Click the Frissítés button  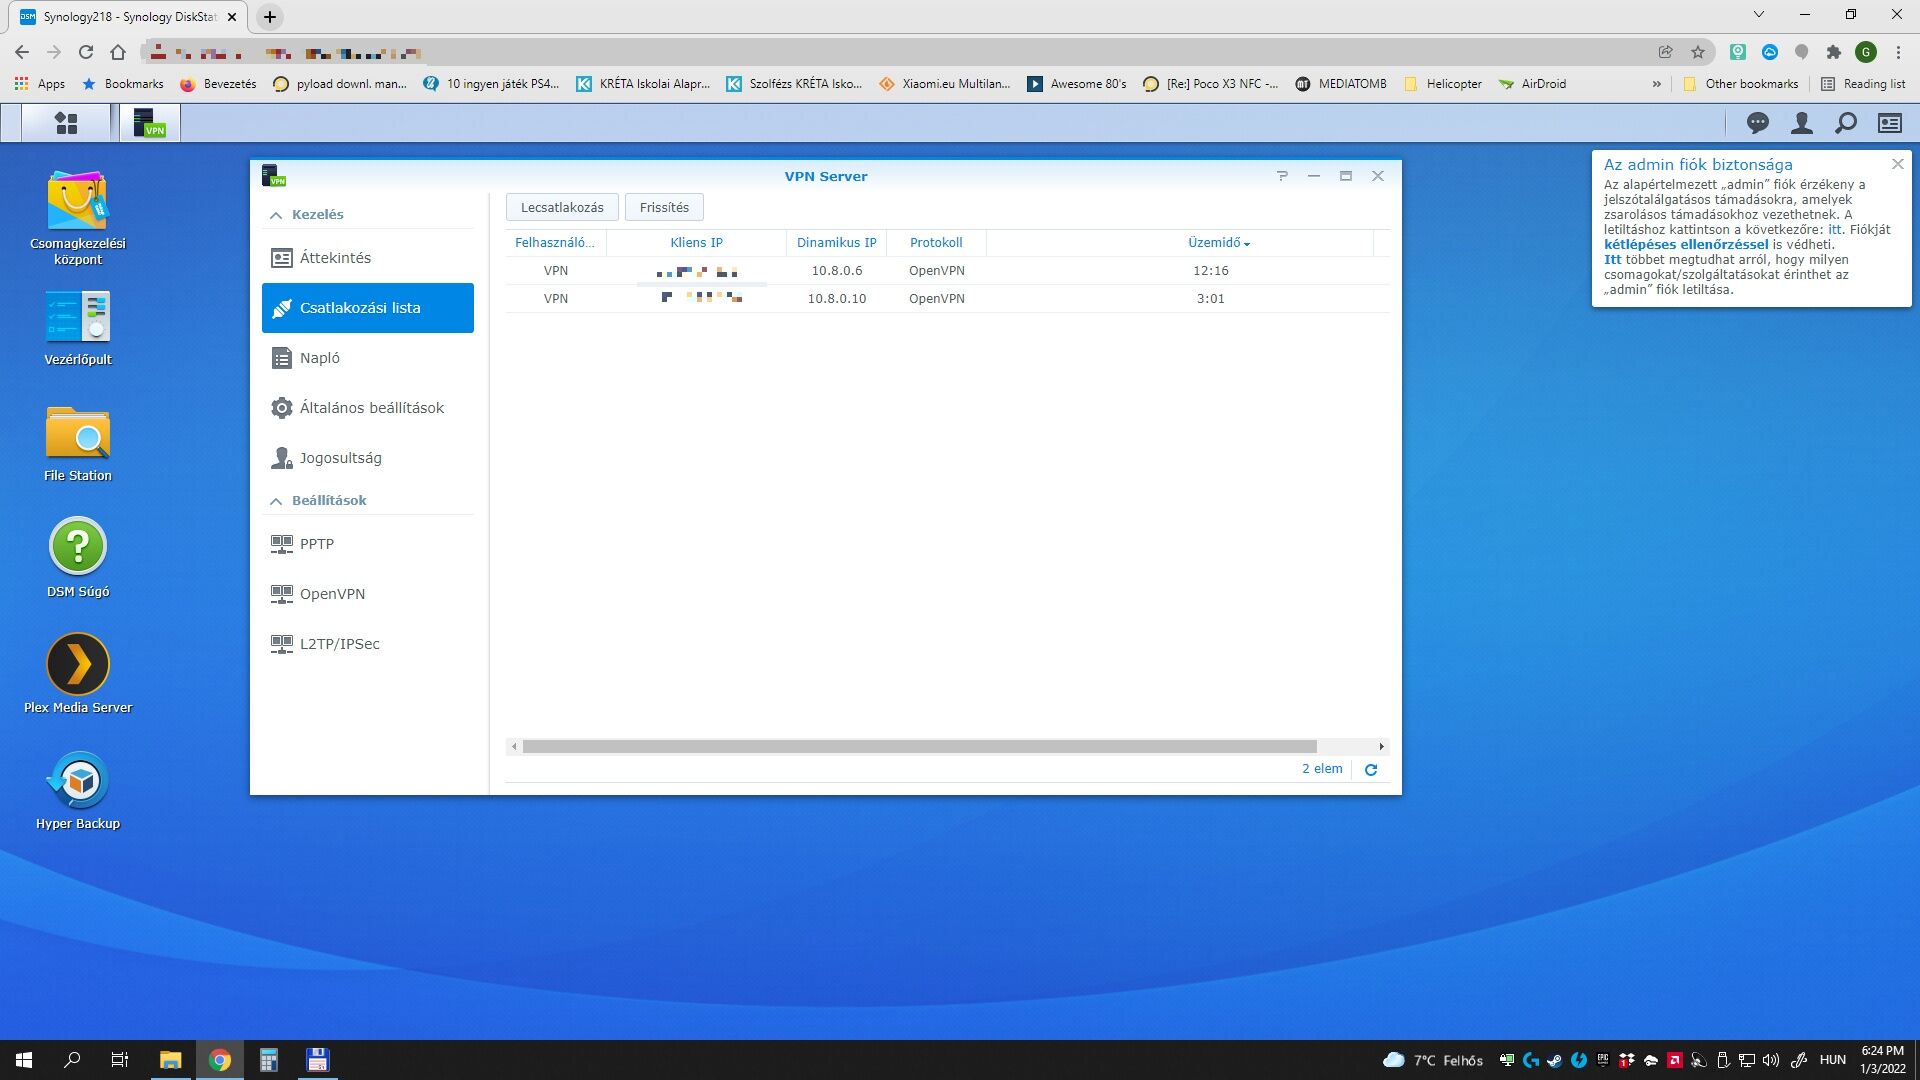[x=664, y=207]
